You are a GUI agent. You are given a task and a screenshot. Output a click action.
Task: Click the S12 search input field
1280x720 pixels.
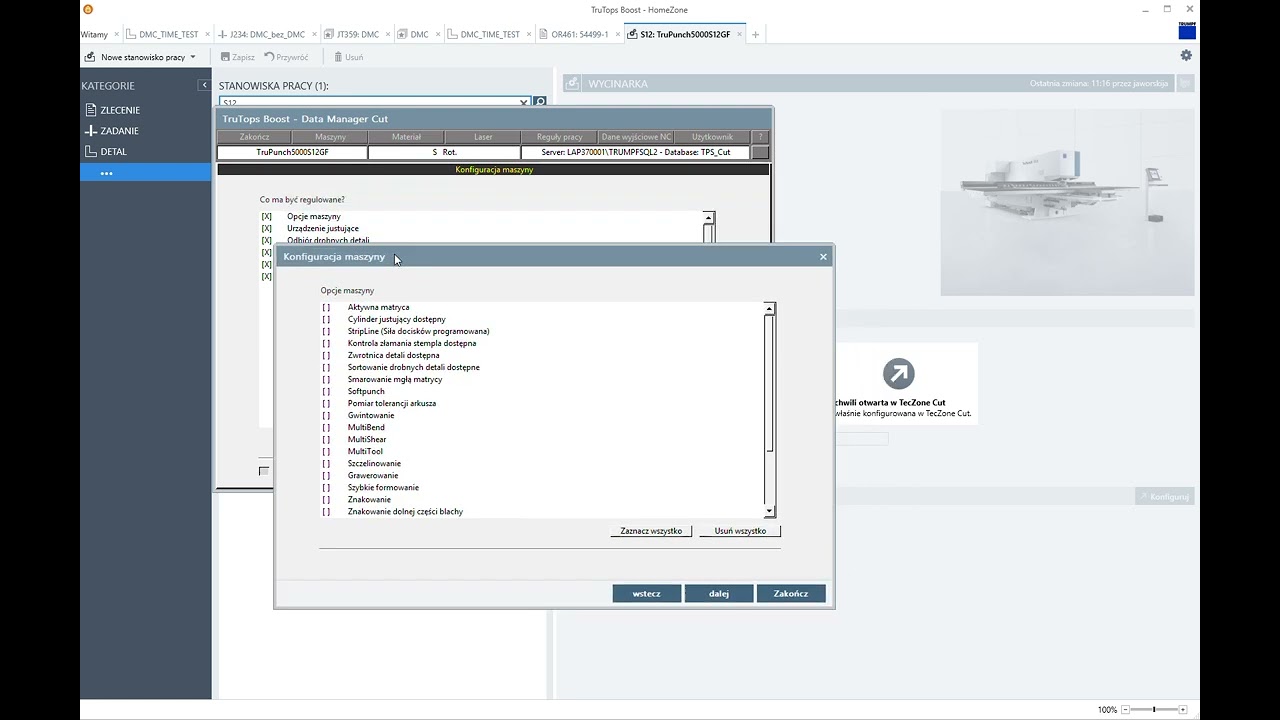point(368,102)
